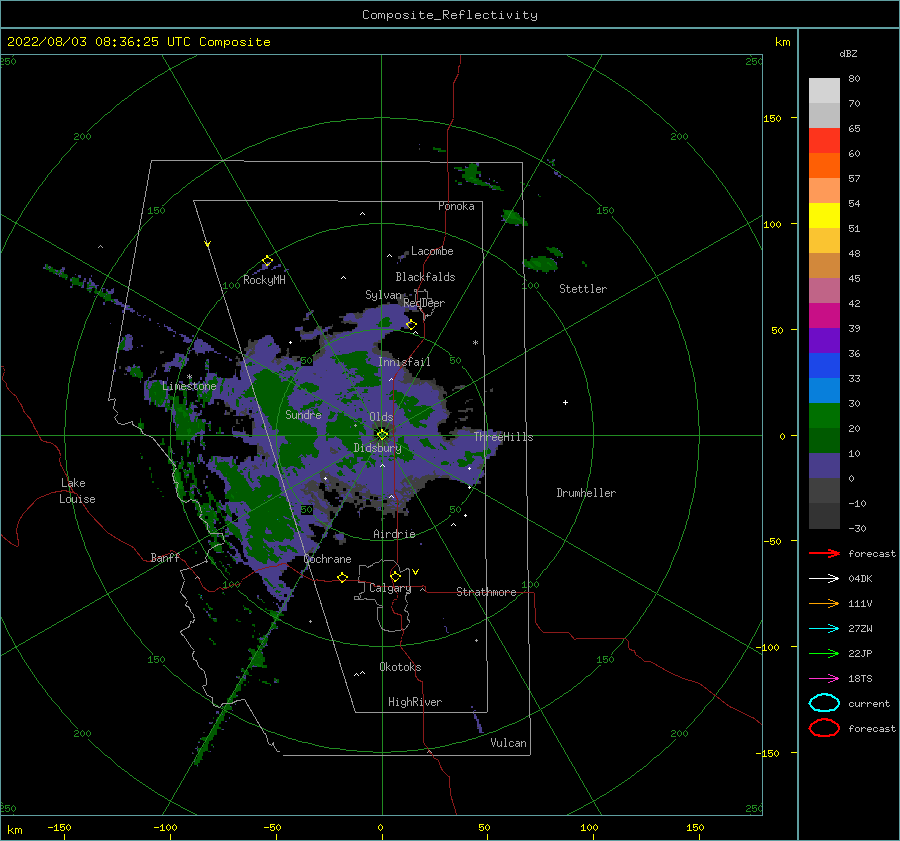Click the Lacombe city label
Image resolution: width=900 pixels, height=841 pixels.
pyautogui.click(x=432, y=251)
